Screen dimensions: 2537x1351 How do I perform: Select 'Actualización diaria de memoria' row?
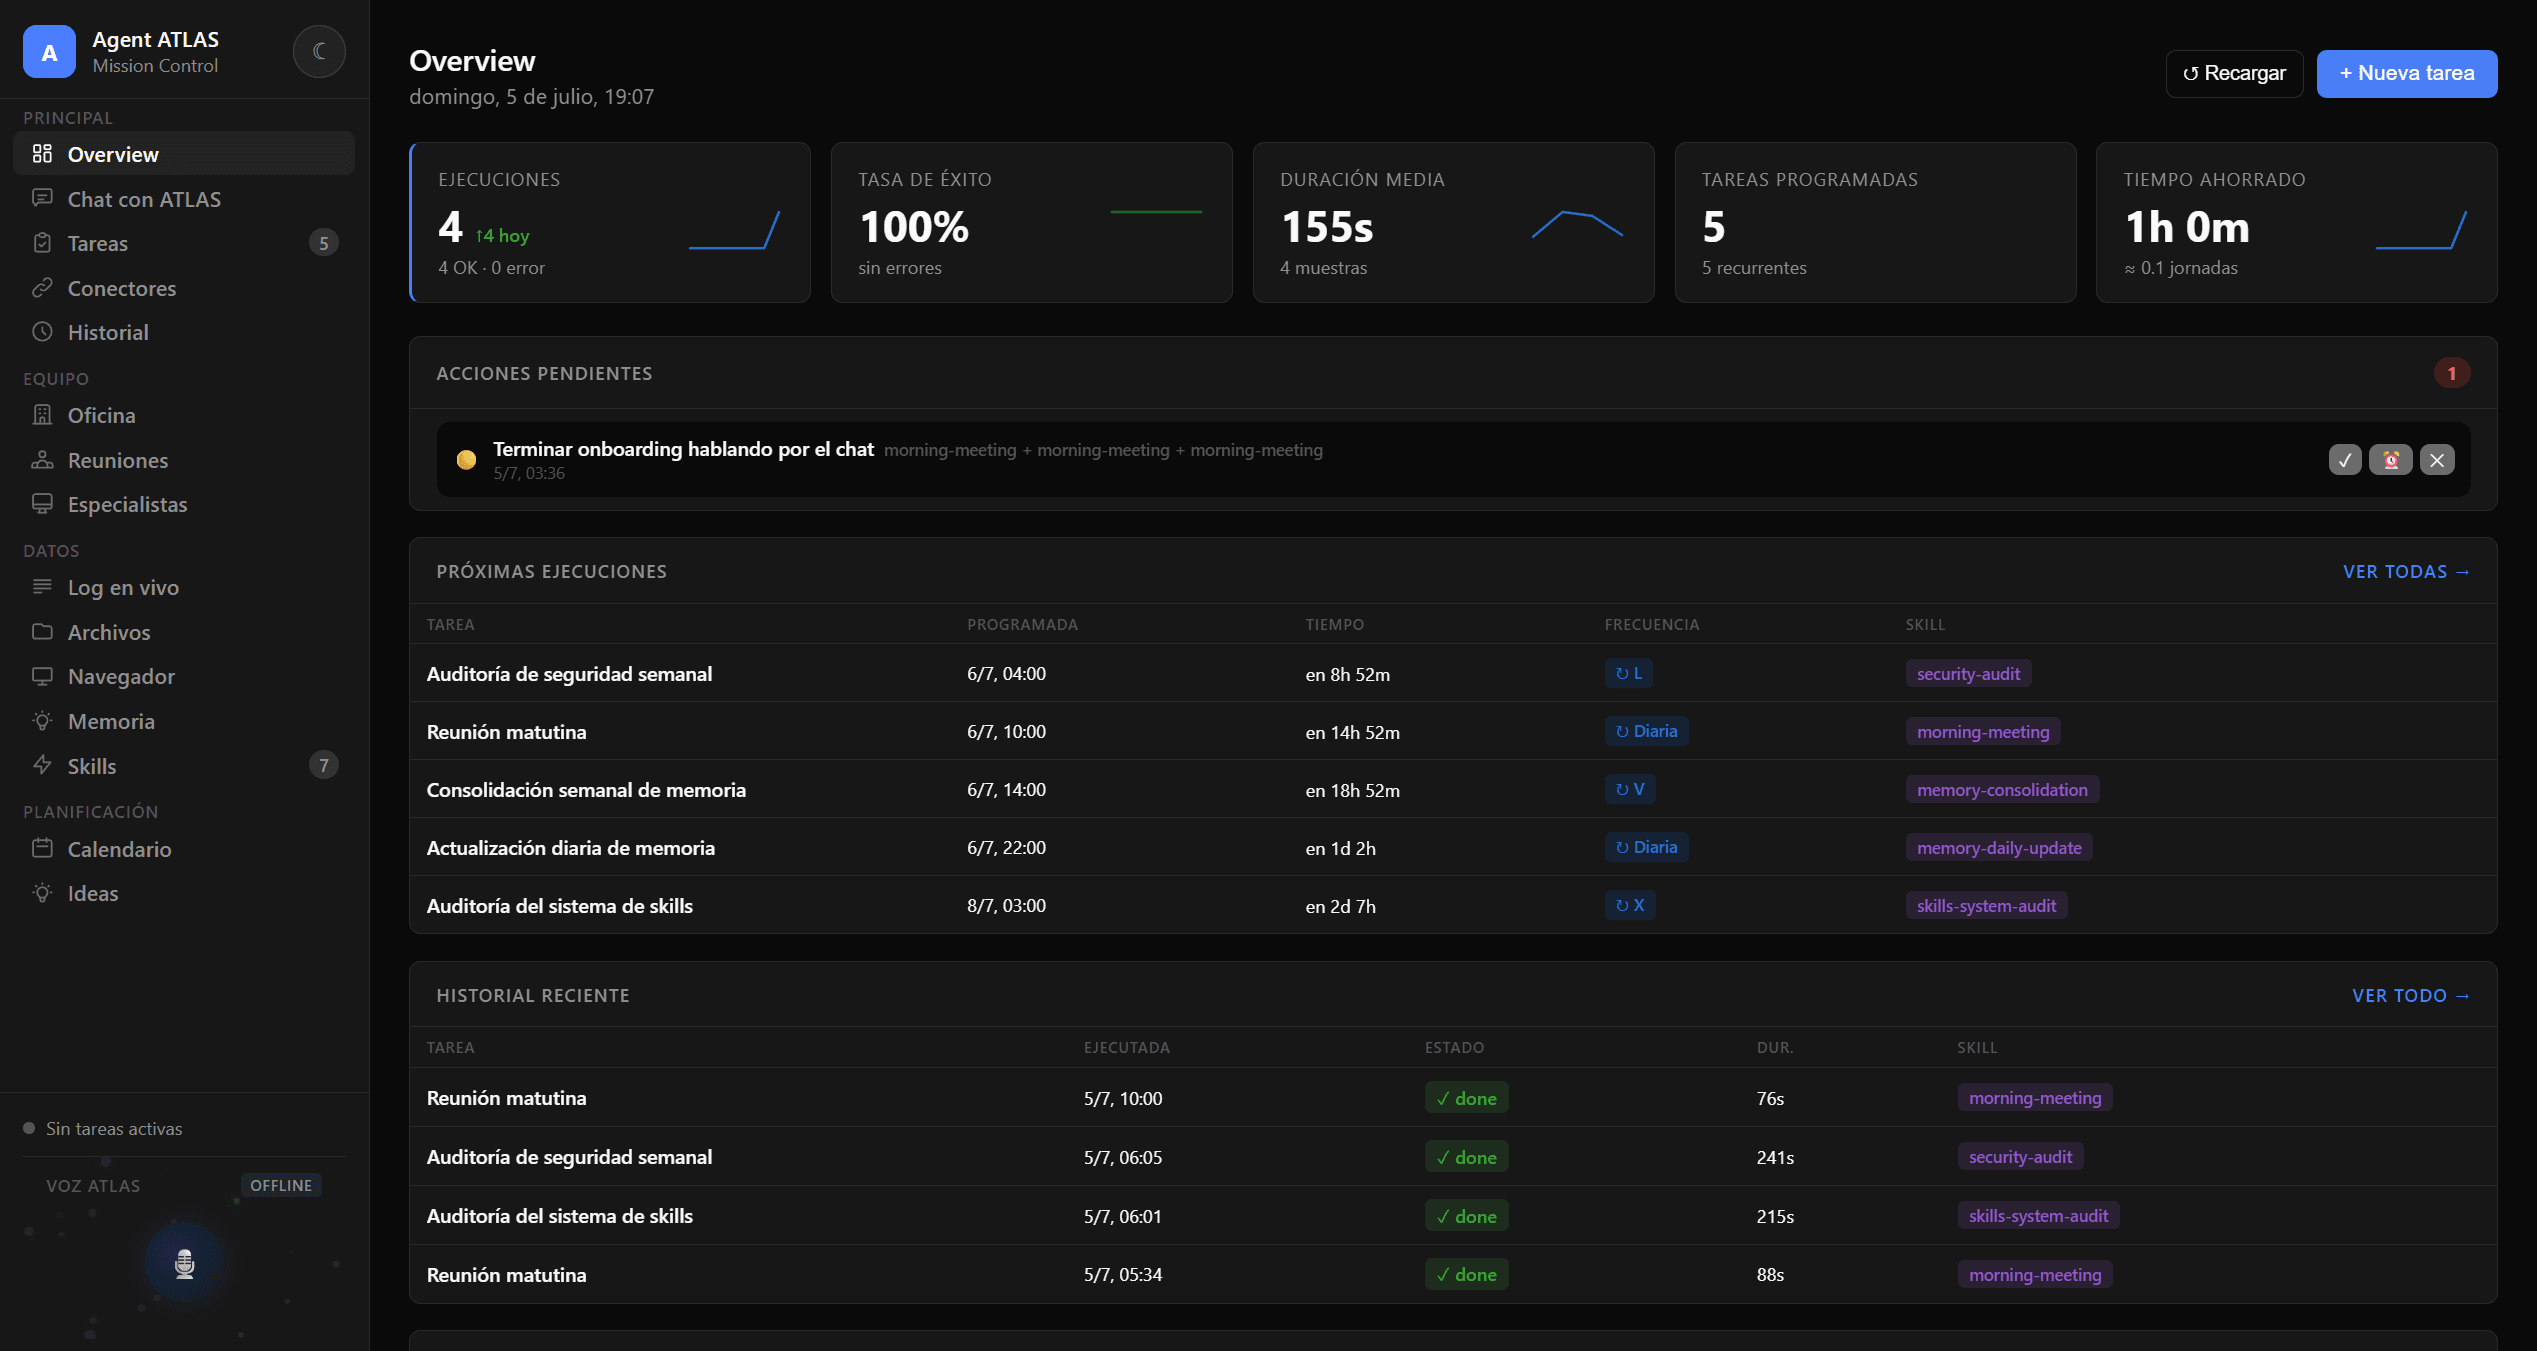1453,847
